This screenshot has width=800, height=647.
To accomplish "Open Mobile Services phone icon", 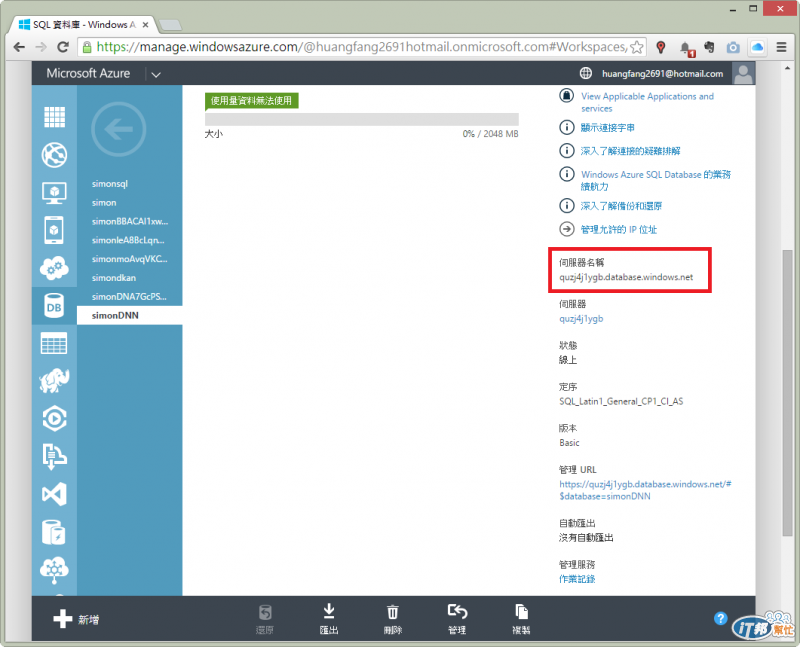I will point(54,230).
